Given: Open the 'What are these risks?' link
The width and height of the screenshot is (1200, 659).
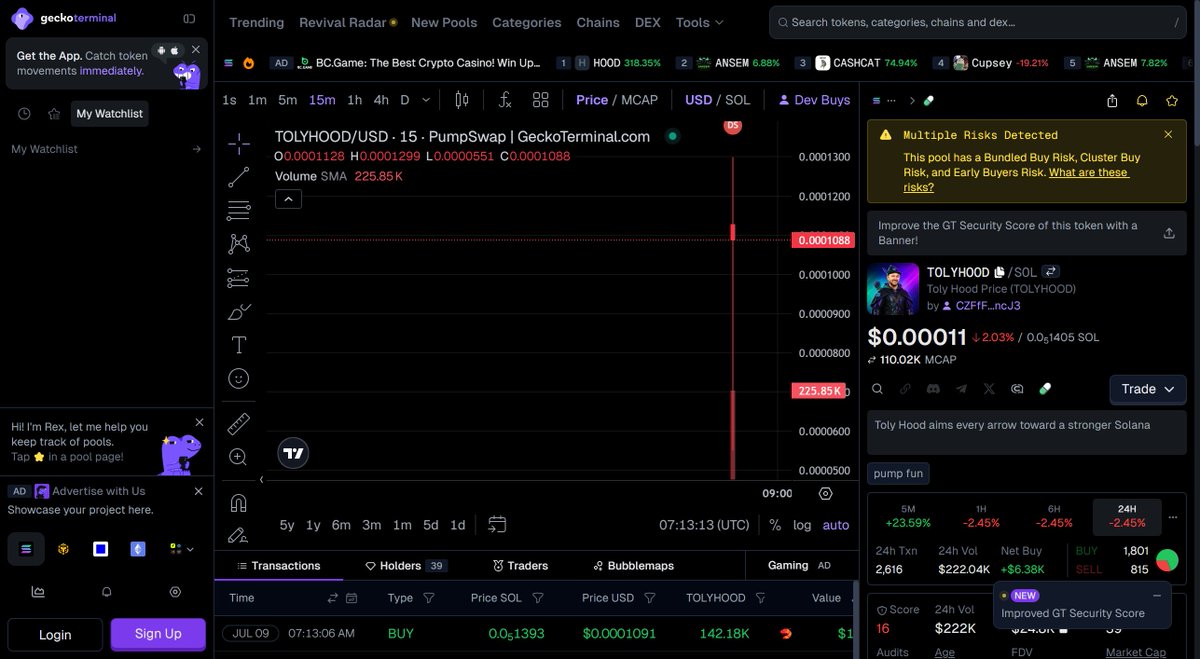Looking at the screenshot, I should point(1016,180).
